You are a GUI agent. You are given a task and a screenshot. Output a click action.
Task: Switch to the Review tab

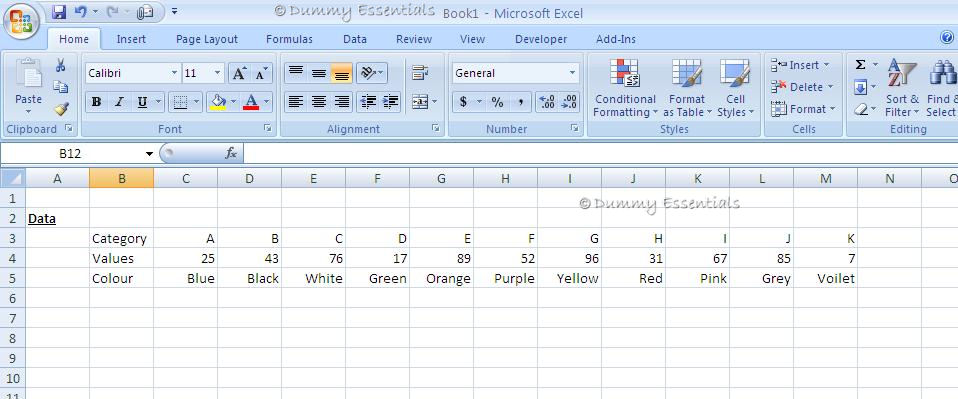(414, 39)
